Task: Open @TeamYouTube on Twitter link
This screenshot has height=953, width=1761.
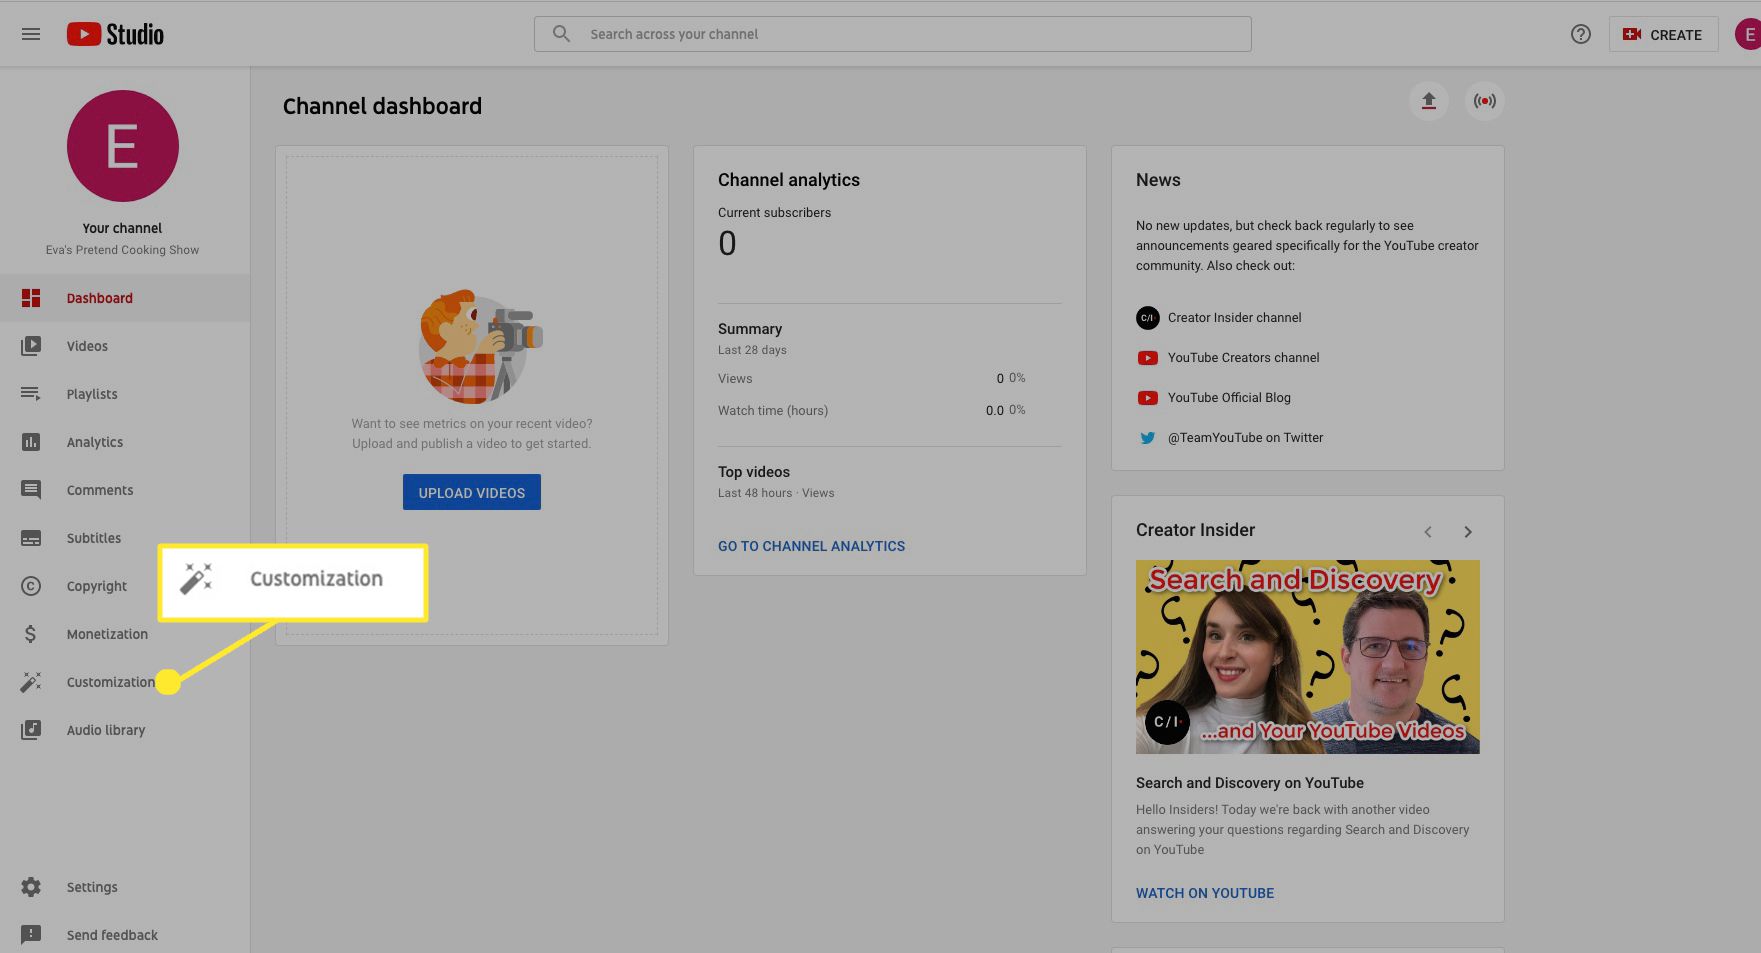Action: pyautogui.click(x=1245, y=438)
